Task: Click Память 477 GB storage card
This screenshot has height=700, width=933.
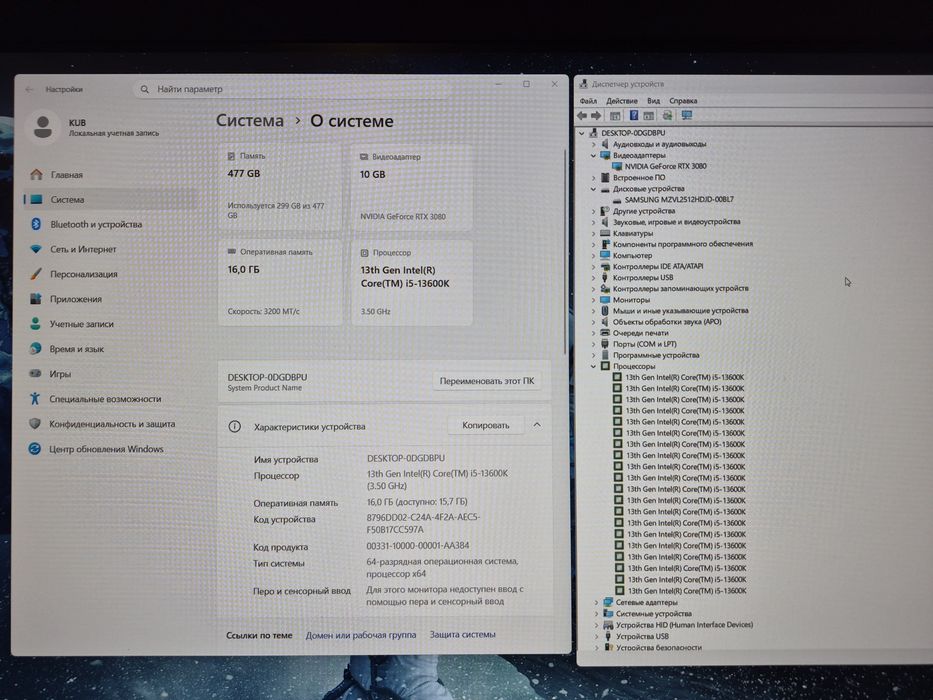Action: [x=280, y=188]
